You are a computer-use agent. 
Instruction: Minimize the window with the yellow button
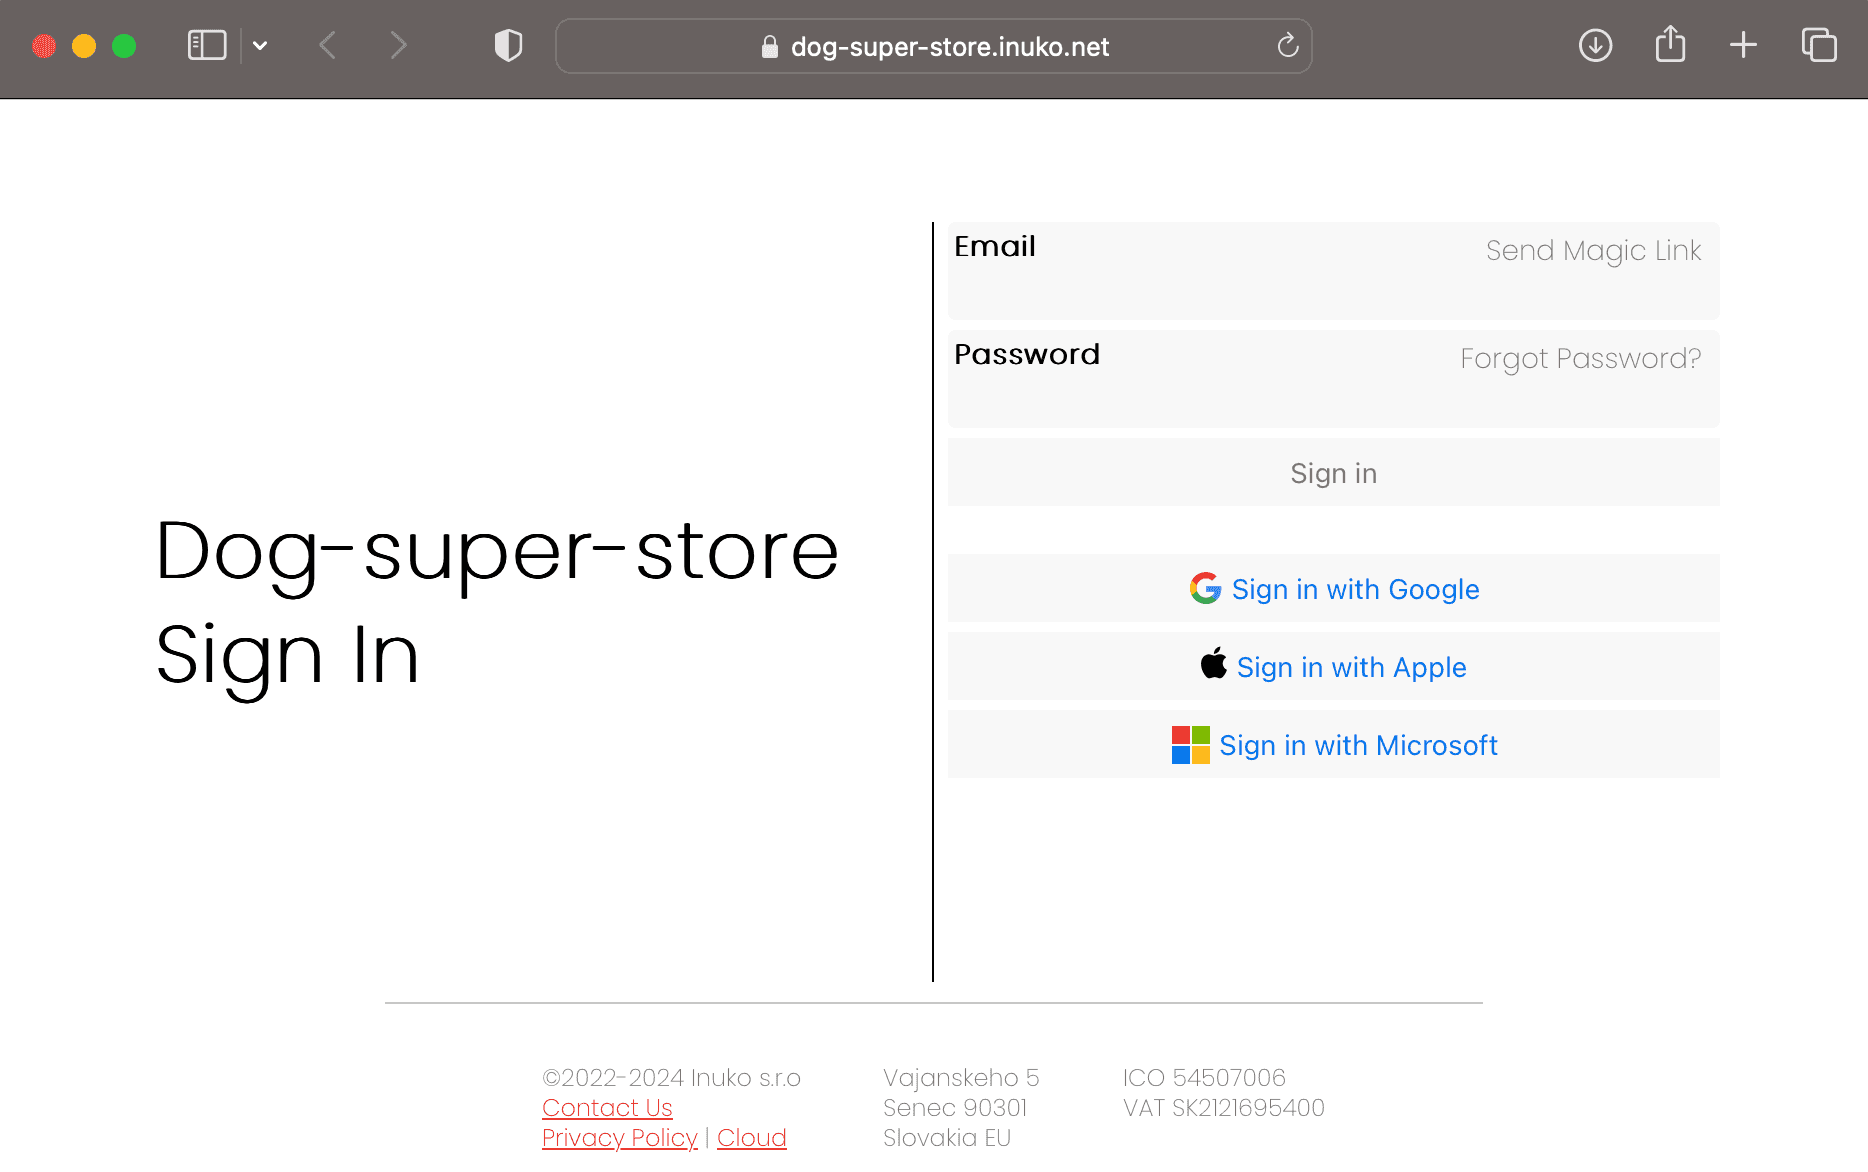pyautogui.click(x=84, y=46)
